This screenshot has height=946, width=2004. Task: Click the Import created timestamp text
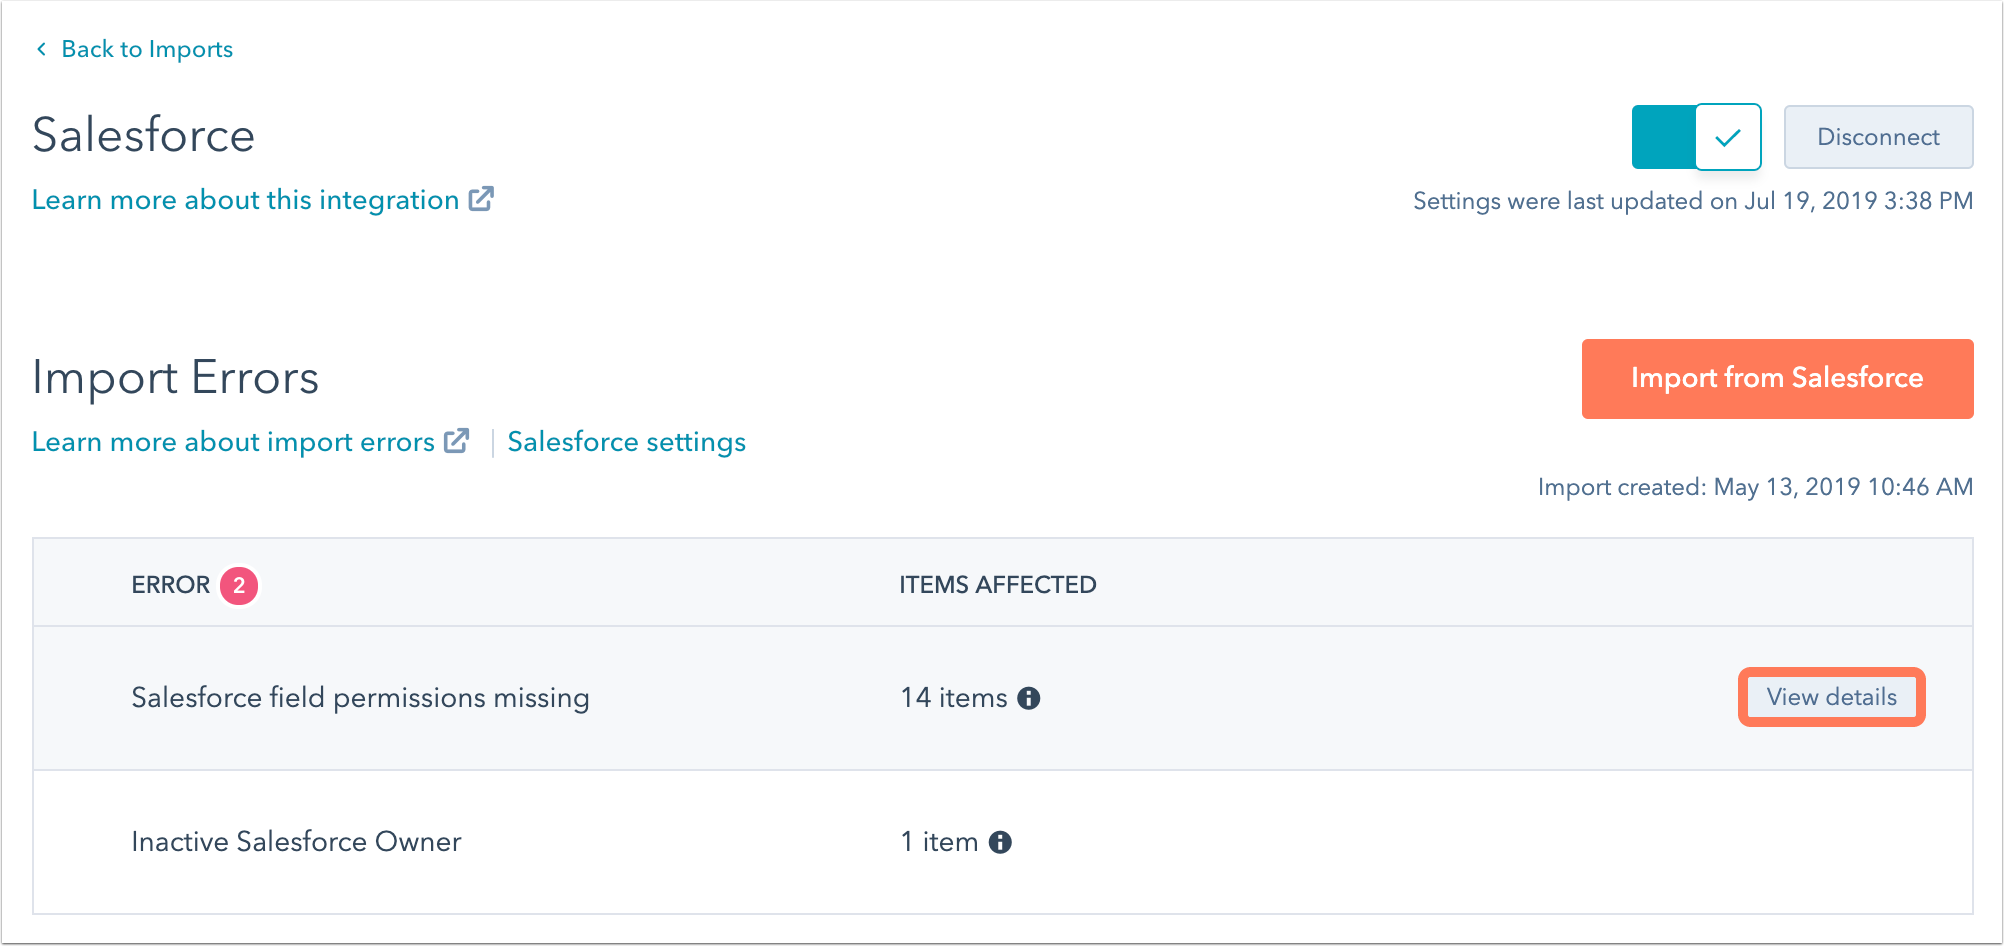(x=1755, y=487)
